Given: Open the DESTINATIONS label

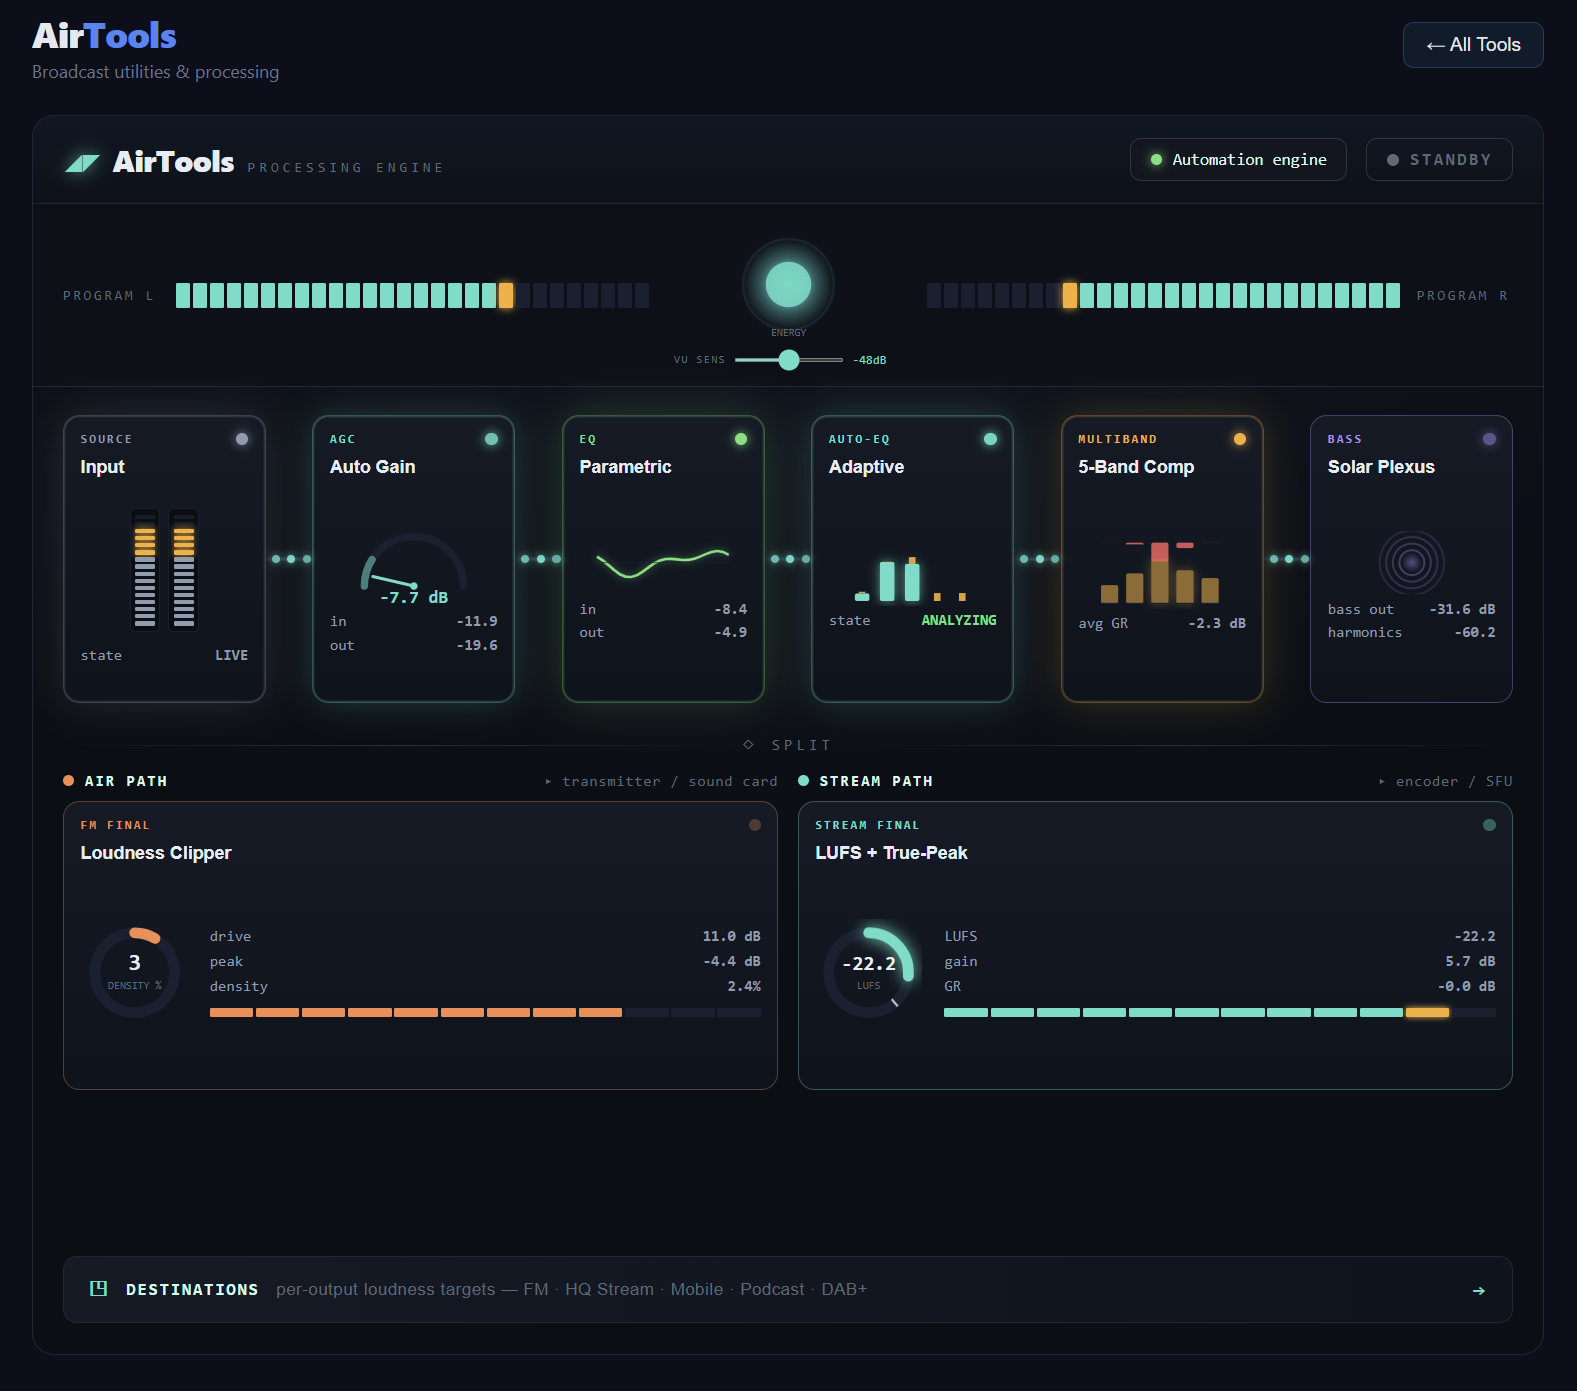Looking at the screenshot, I should tap(192, 1290).
